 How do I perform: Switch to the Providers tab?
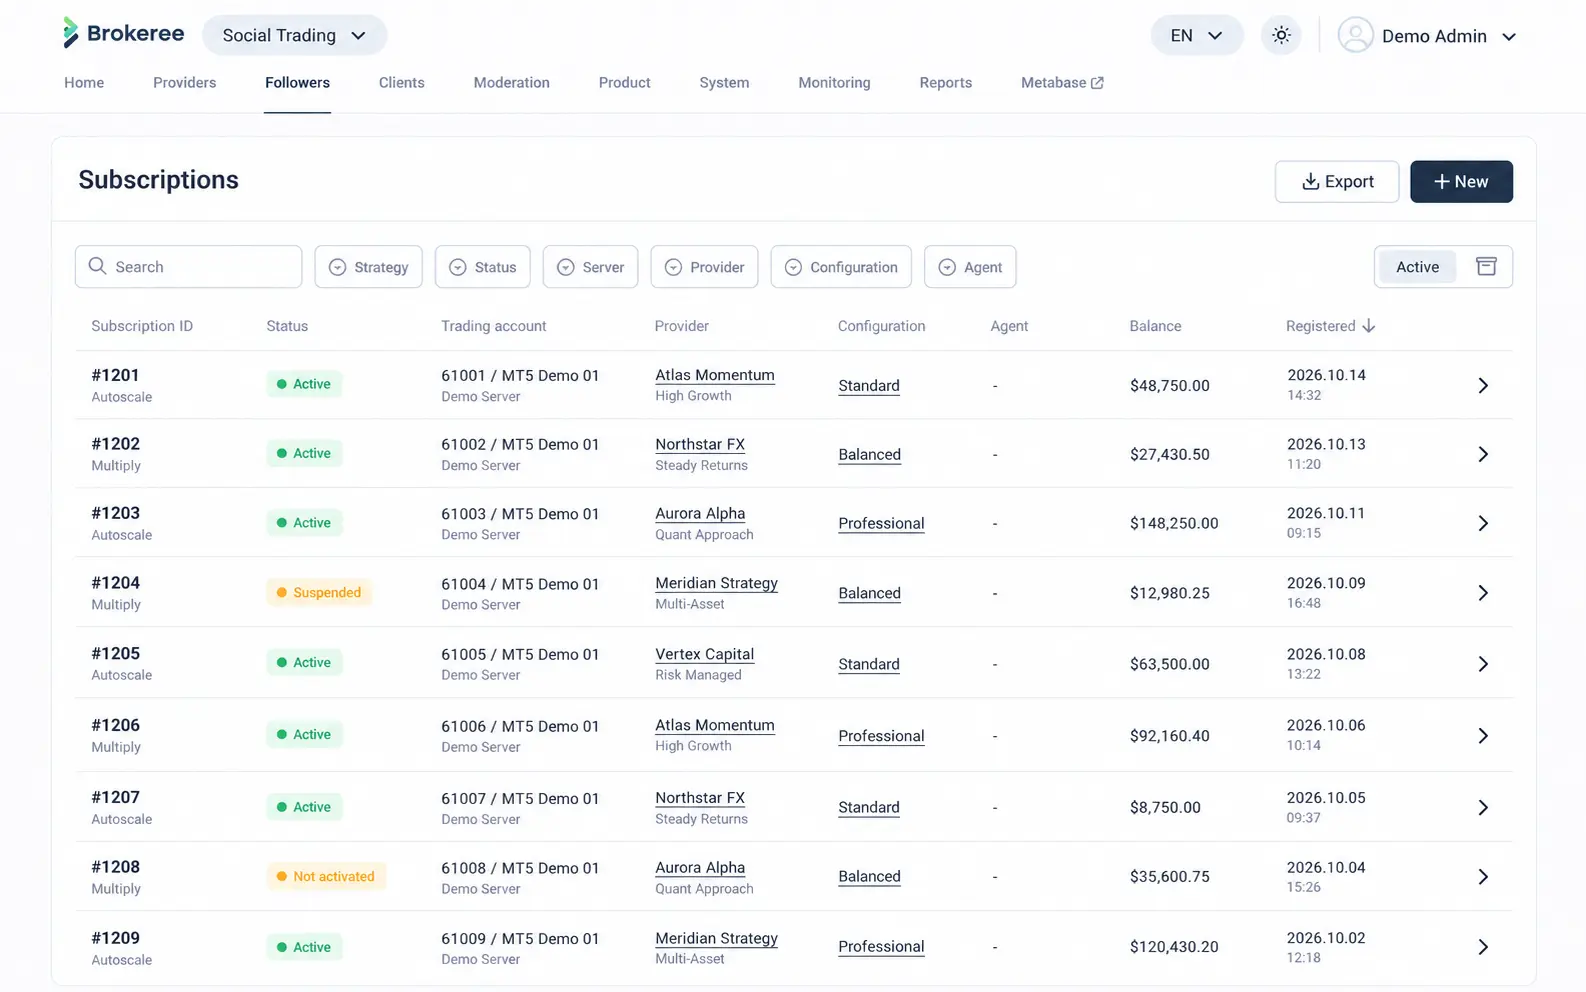184,83
